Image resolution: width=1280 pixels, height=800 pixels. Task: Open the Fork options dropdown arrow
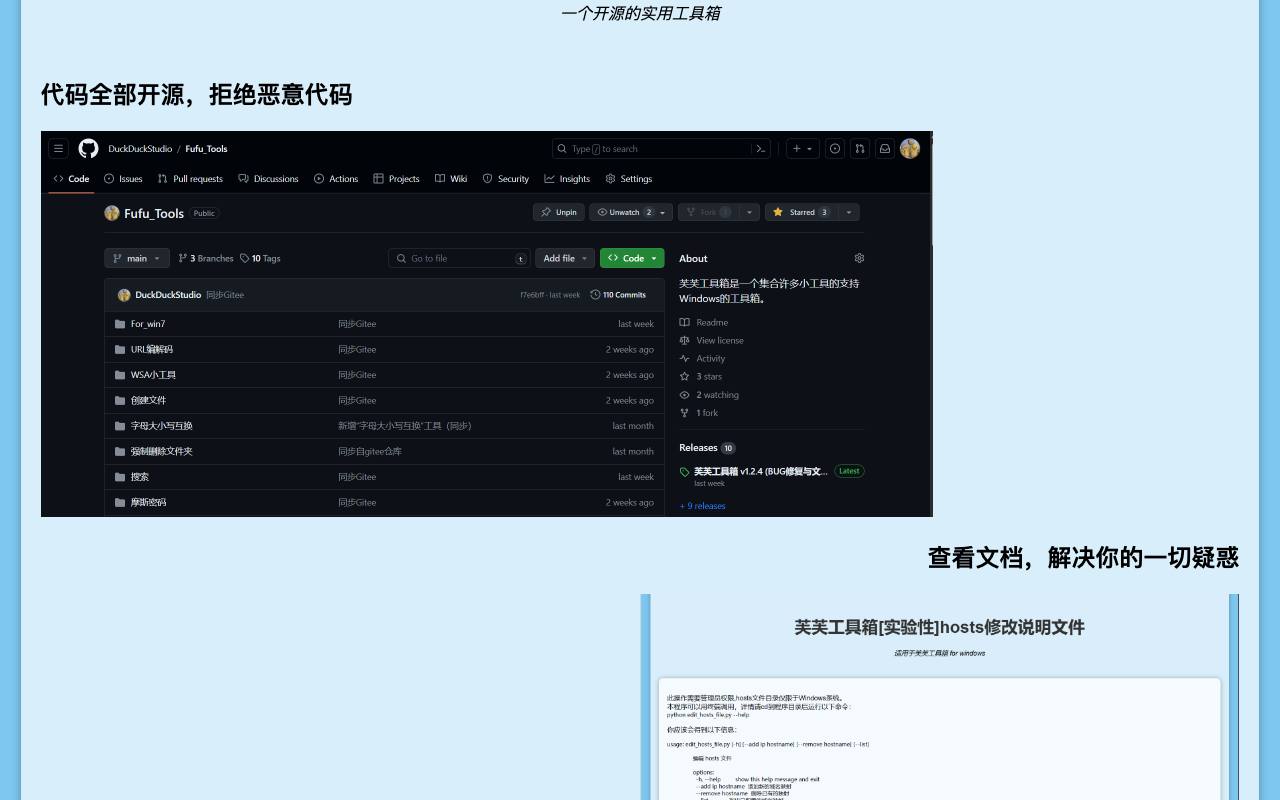(749, 212)
